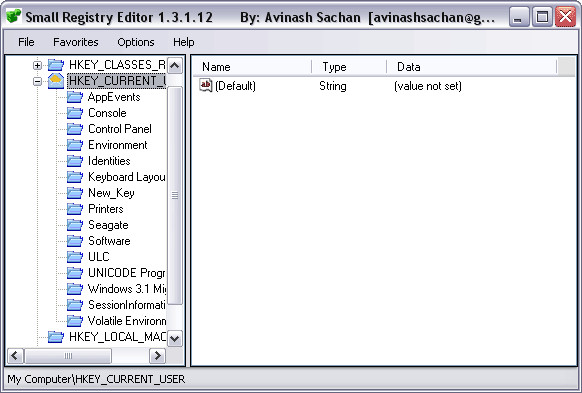Click the UNICODE Program folder icon
Image resolution: width=582 pixels, height=393 pixels.
[75, 273]
